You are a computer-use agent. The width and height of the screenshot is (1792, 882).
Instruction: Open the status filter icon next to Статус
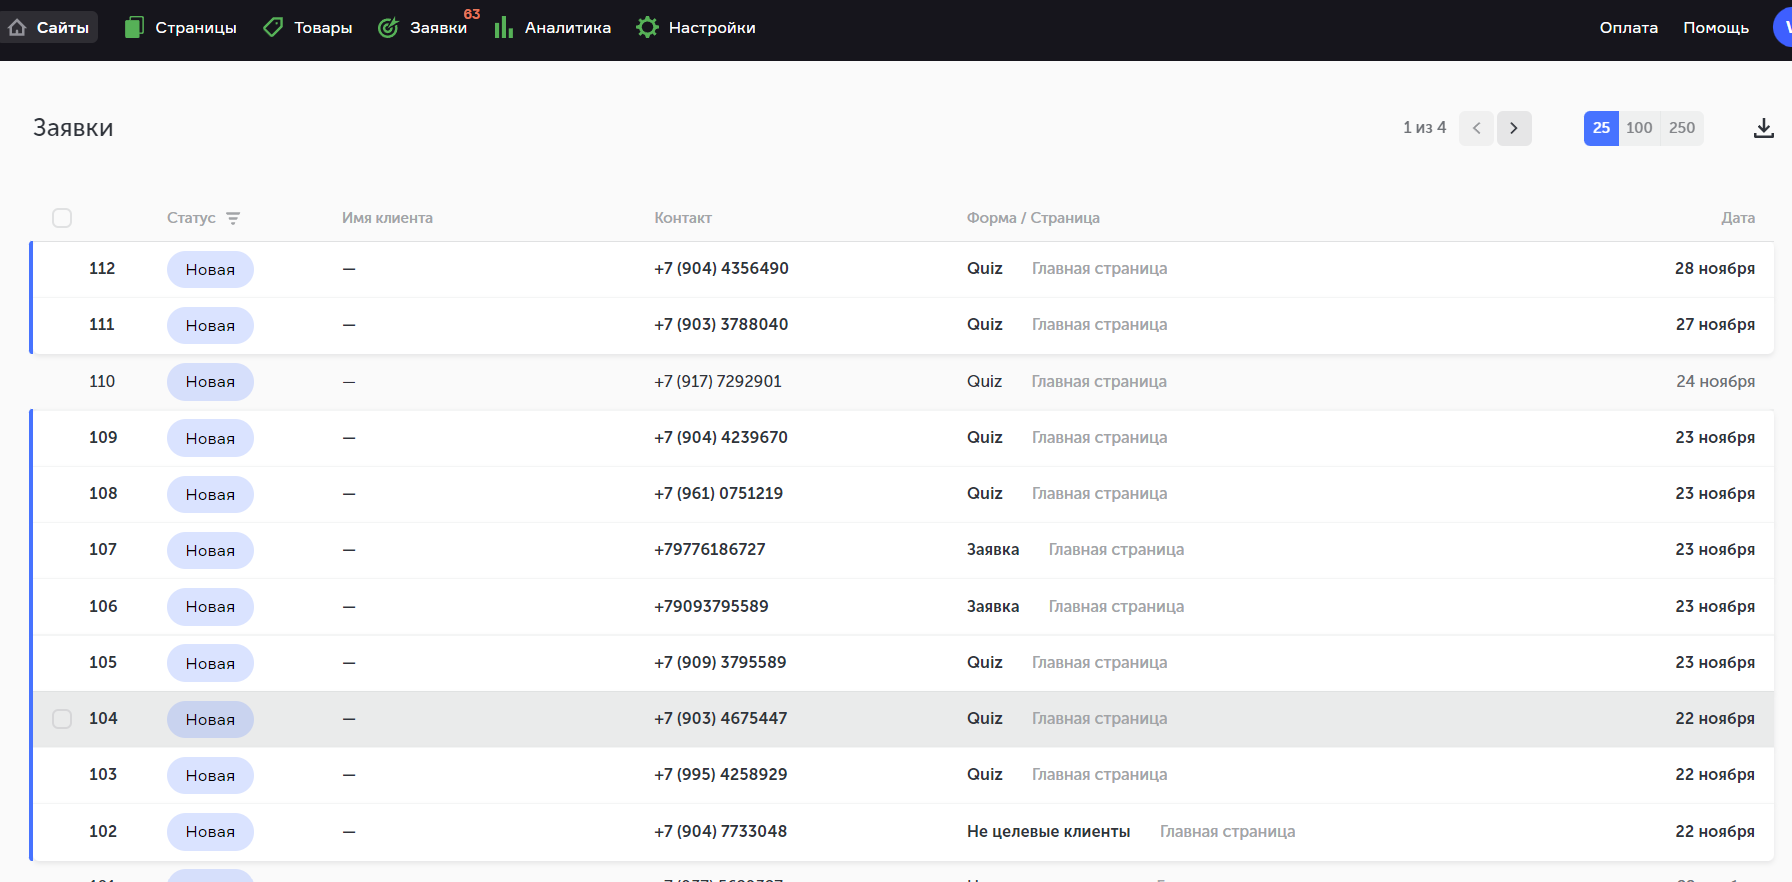click(x=233, y=218)
